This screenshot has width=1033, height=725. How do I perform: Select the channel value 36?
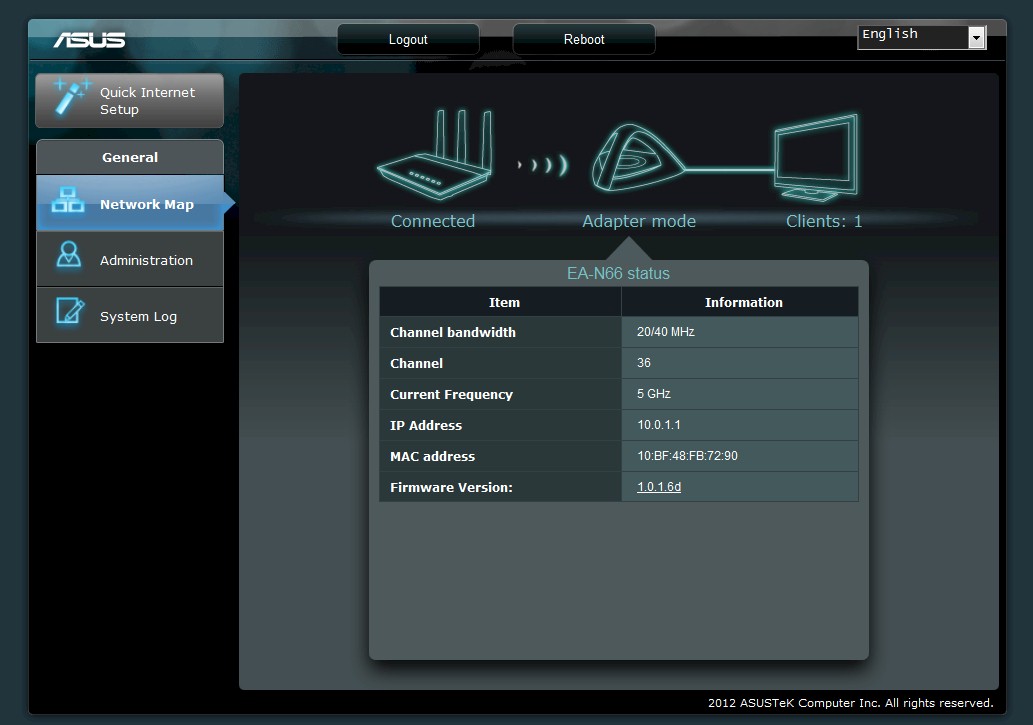[644, 362]
